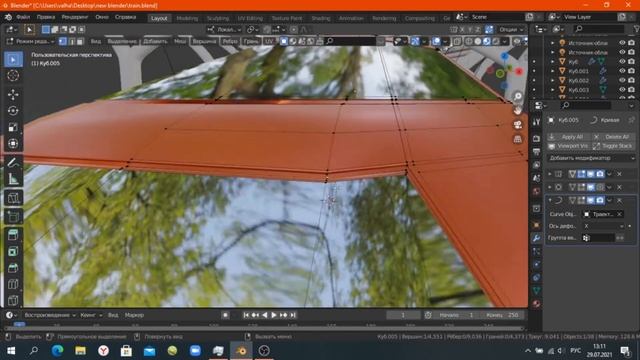Enable edge select mode
Viewport: 640px width, 360px height.
tap(72, 41)
